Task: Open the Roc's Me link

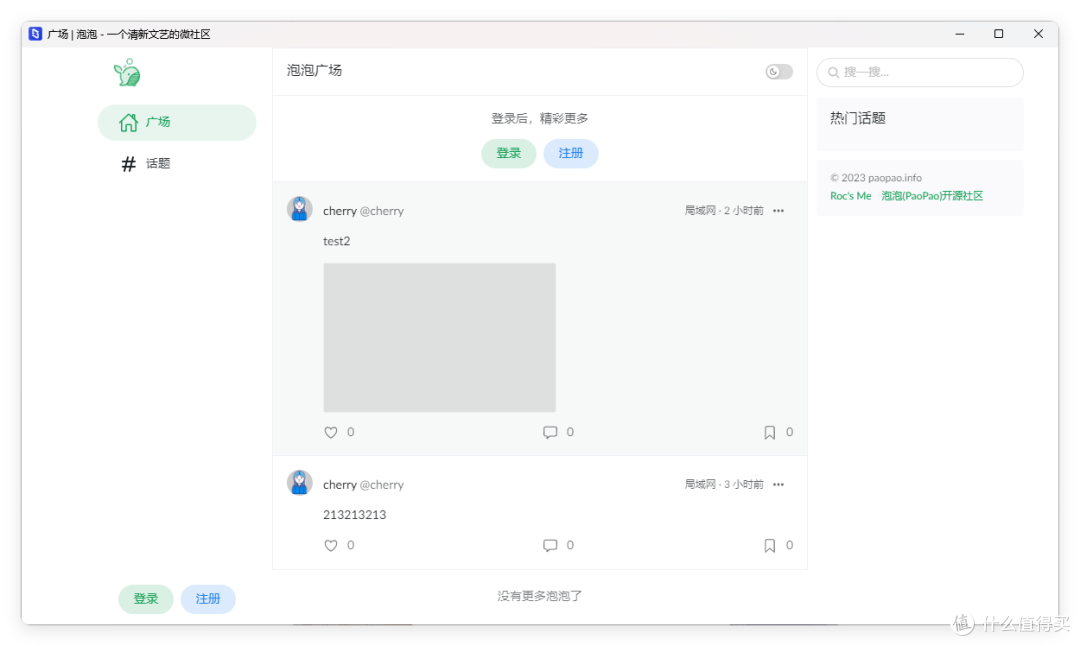Action: [851, 196]
